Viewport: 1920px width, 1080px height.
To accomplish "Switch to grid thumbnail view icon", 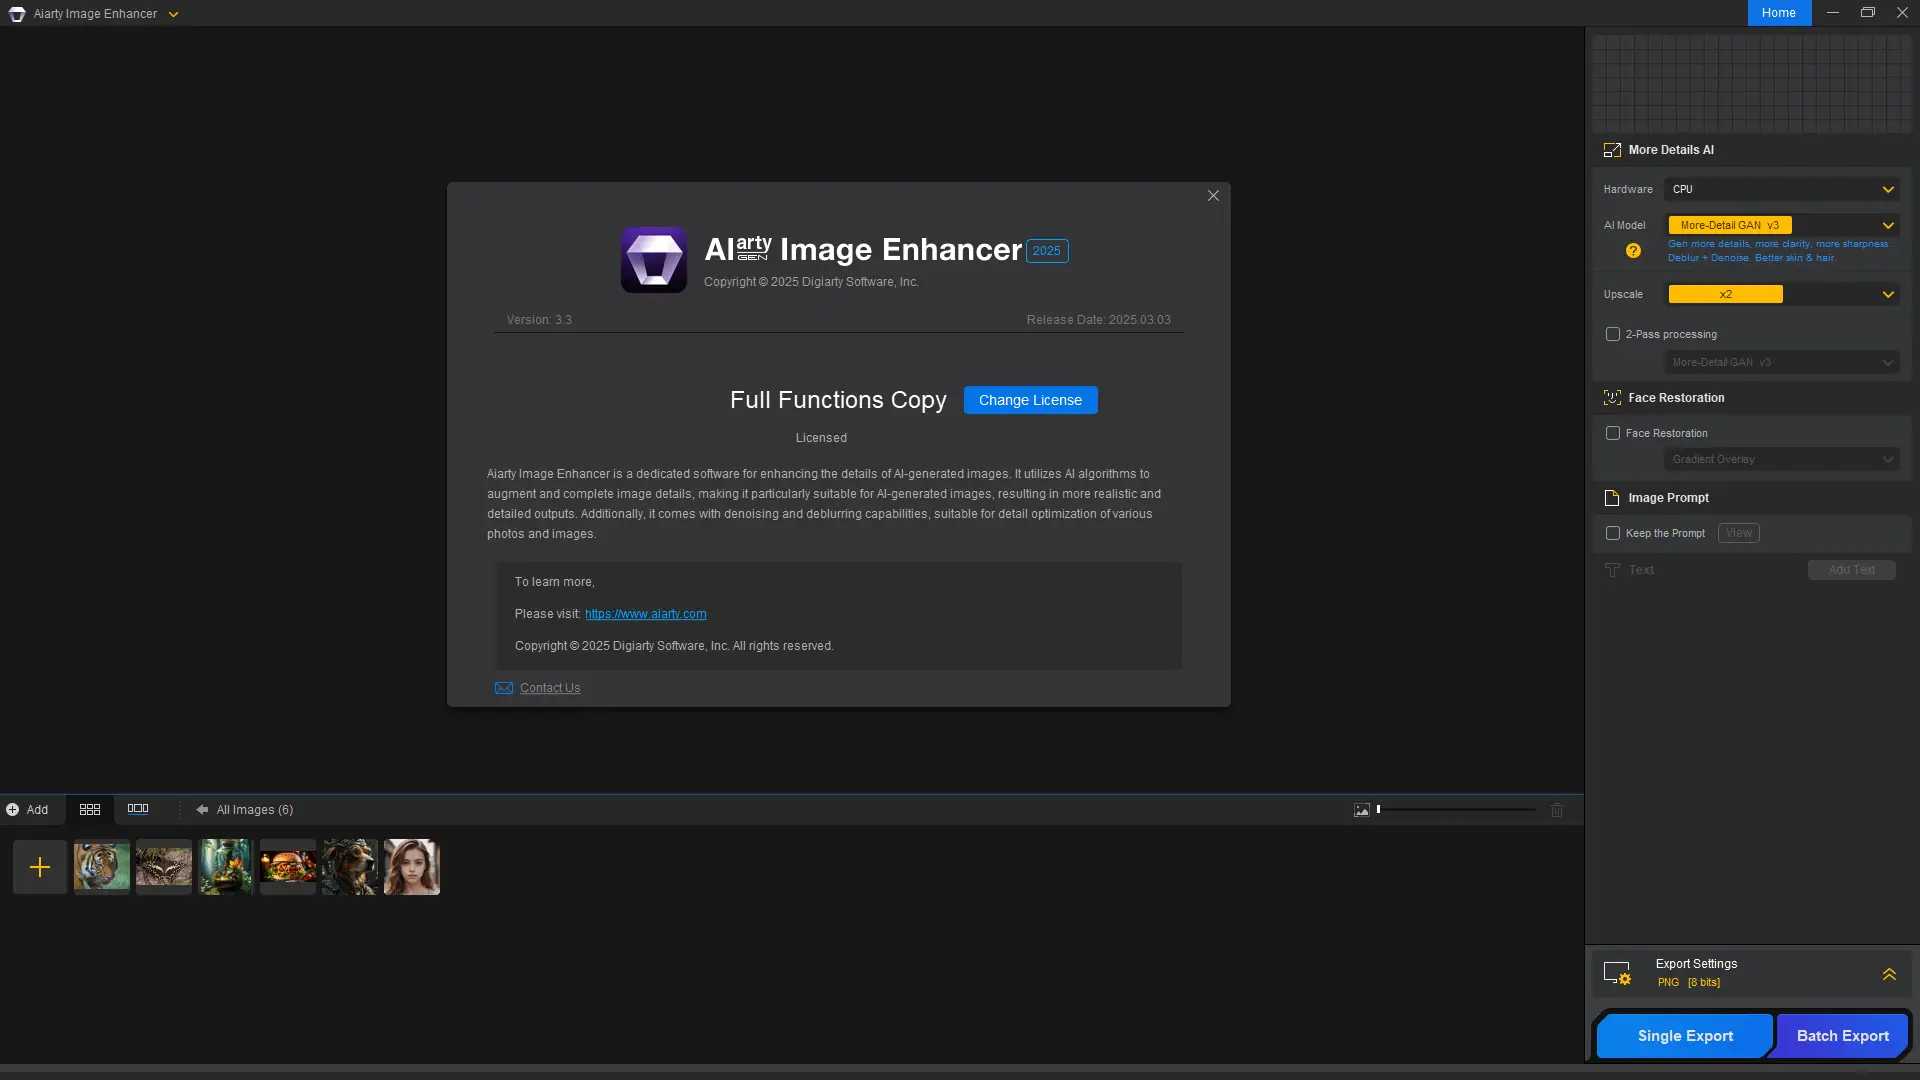I will pos(90,810).
